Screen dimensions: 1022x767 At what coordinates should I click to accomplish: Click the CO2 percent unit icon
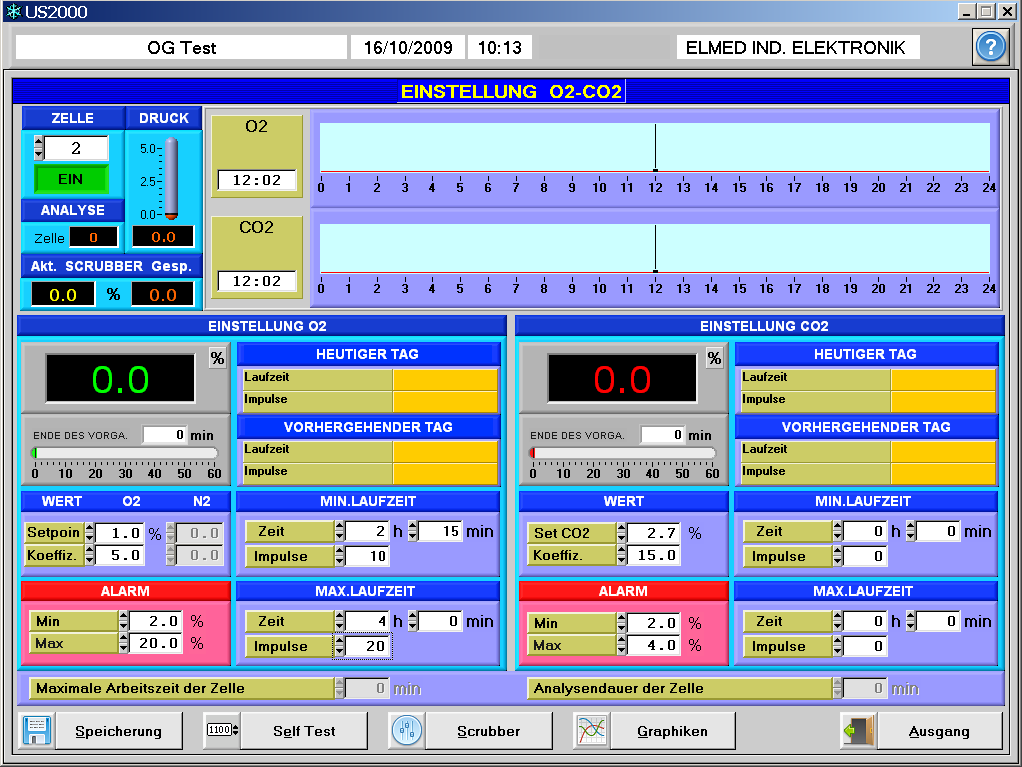(714, 359)
